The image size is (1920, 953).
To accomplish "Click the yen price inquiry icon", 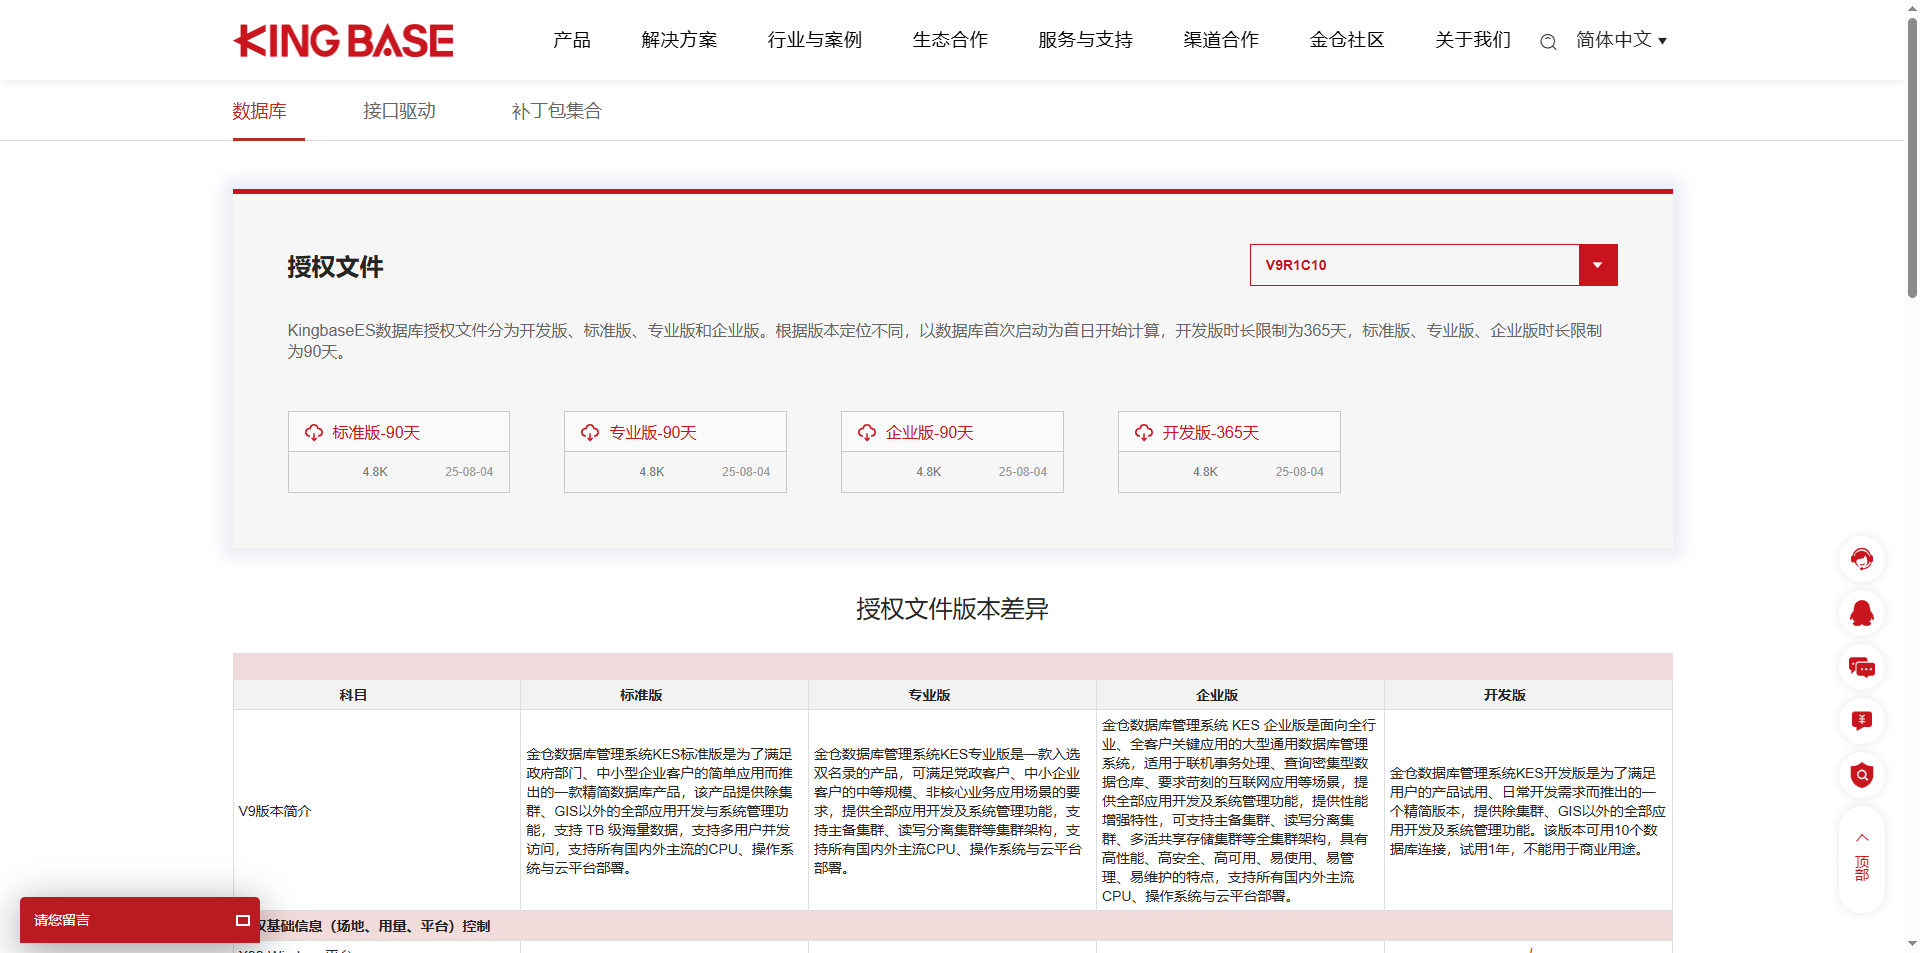I will pyautogui.click(x=1862, y=721).
